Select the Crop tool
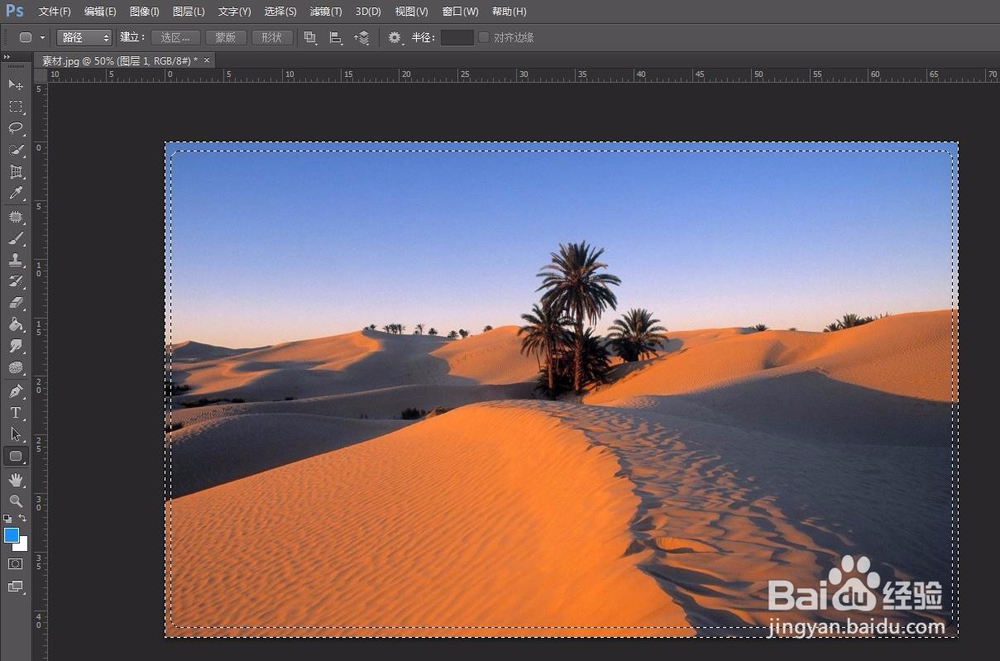The height and width of the screenshot is (661, 1000). [x=16, y=172]
